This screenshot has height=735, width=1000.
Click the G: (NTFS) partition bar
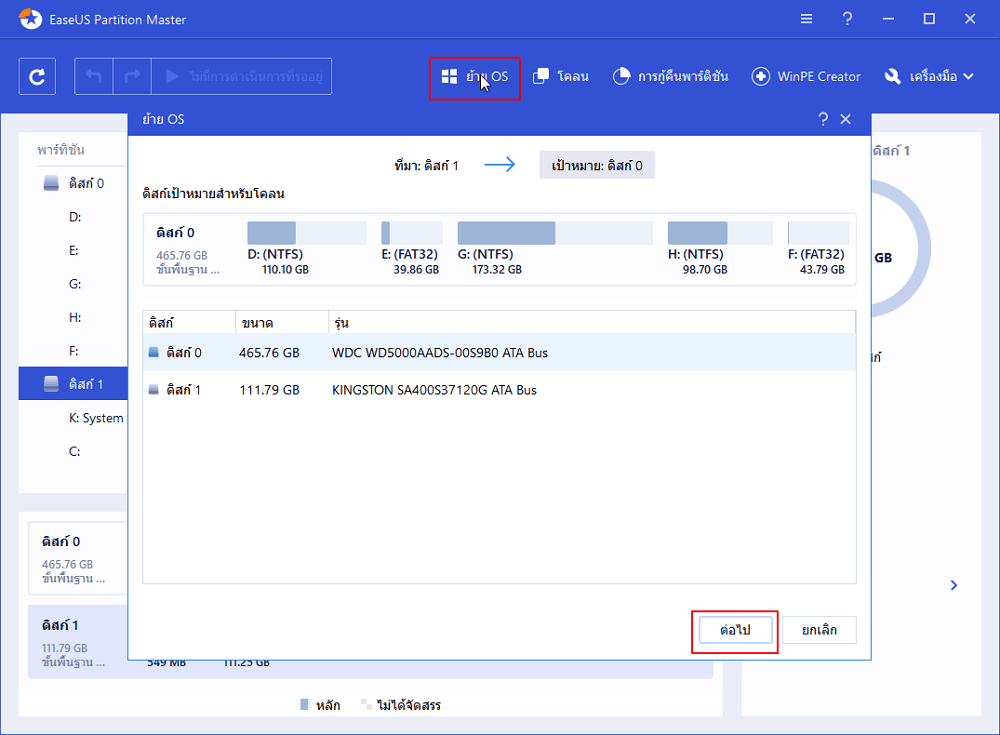coord(555,233)
